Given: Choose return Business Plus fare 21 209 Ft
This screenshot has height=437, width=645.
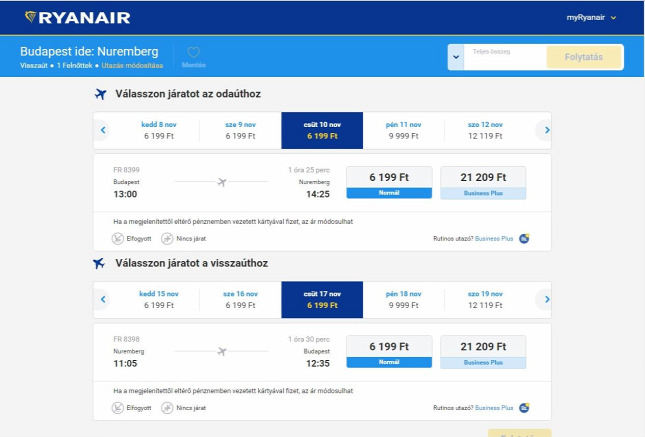Looking at the screenshot, I should click(483, 352).
